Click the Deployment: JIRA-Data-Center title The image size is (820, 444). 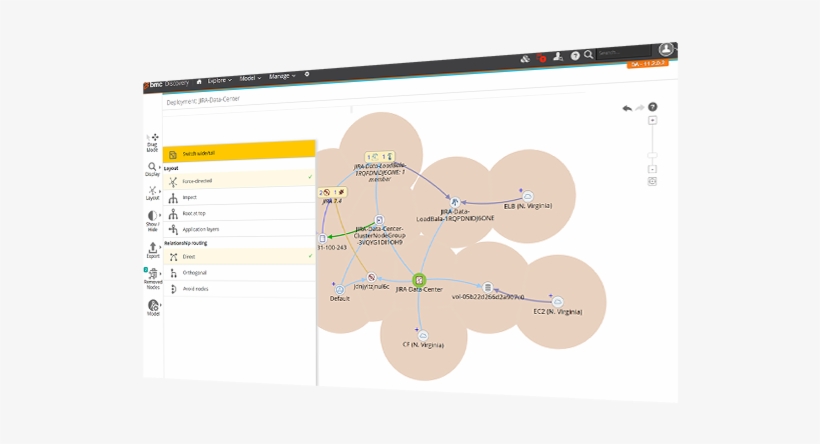[203, 100]
